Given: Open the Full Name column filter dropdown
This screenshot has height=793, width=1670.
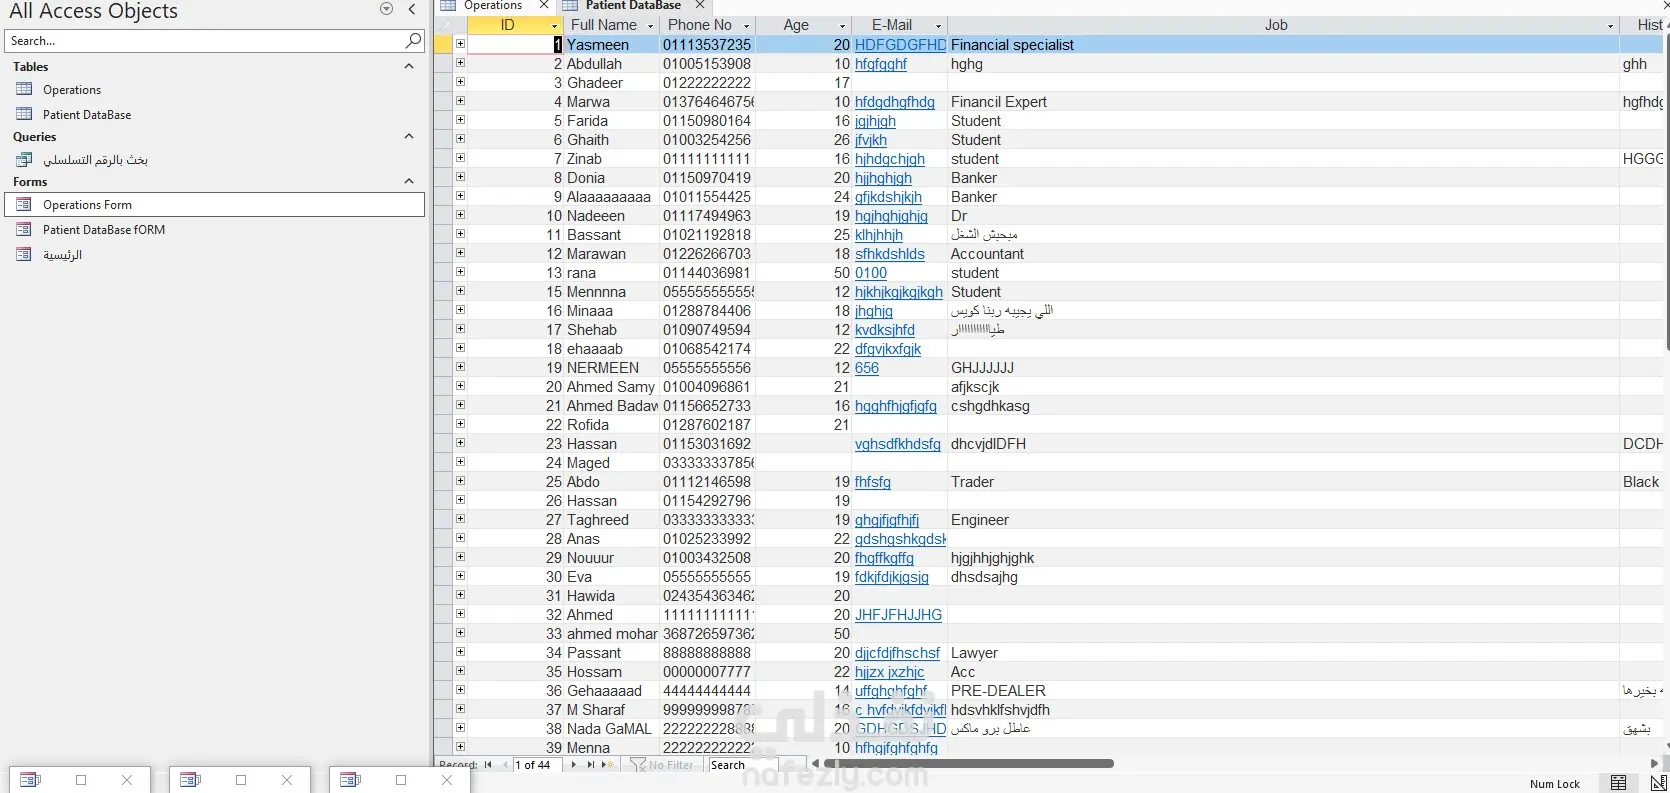Looking at the screenshot, I should tap(651, 26).
